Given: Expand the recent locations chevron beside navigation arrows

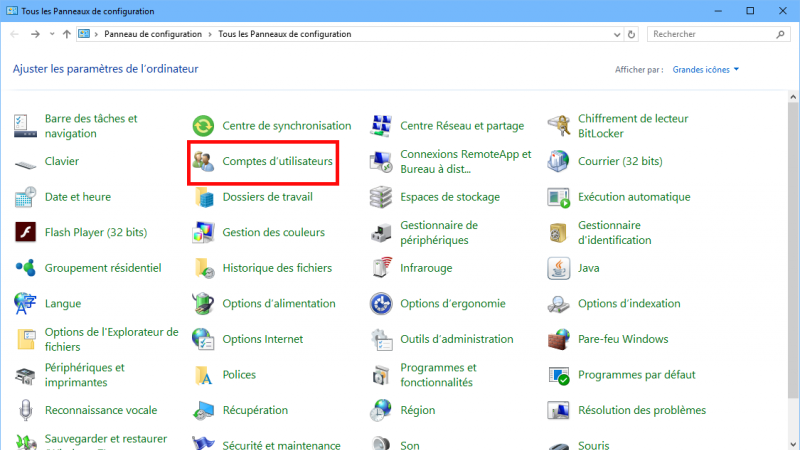Looking at the screenshot, I should [x=51, y=34].
